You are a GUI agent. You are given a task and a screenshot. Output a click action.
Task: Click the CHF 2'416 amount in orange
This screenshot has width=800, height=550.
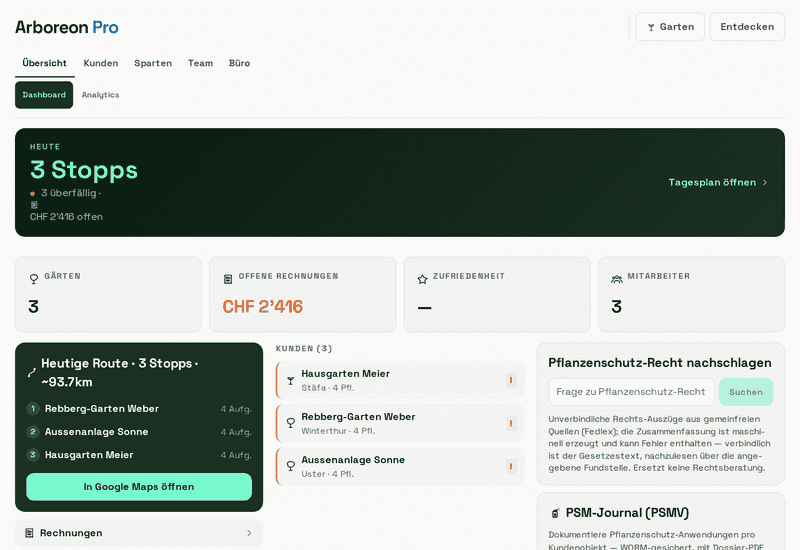click(x=263, y=307)
